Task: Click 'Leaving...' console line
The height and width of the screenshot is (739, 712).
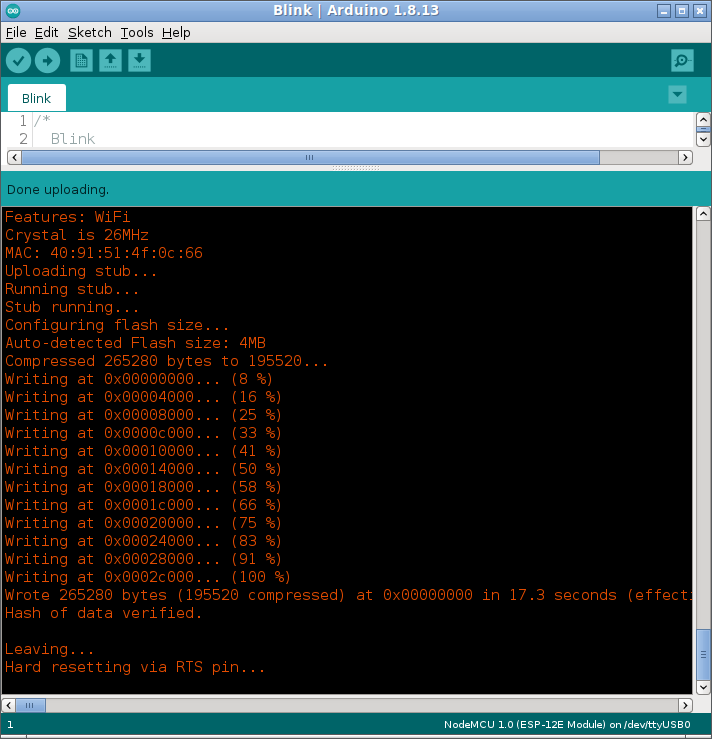Action: pos(49,649)
